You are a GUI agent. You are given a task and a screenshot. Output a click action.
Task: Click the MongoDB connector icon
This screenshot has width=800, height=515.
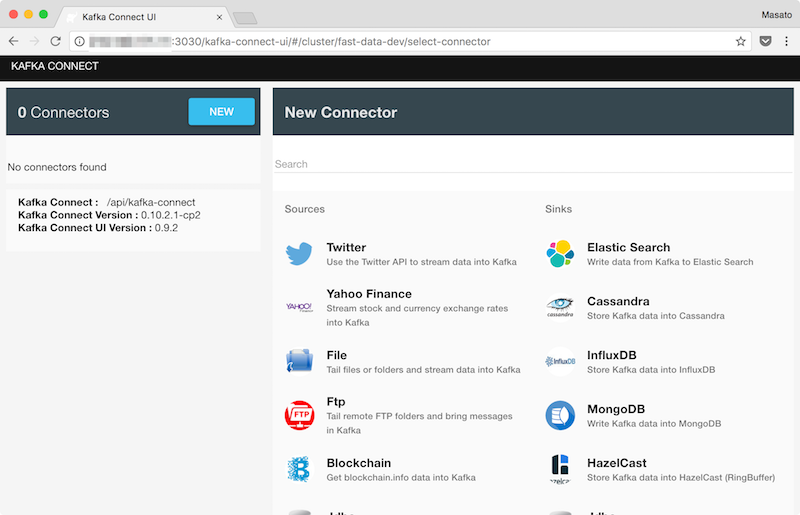[560, 415]
